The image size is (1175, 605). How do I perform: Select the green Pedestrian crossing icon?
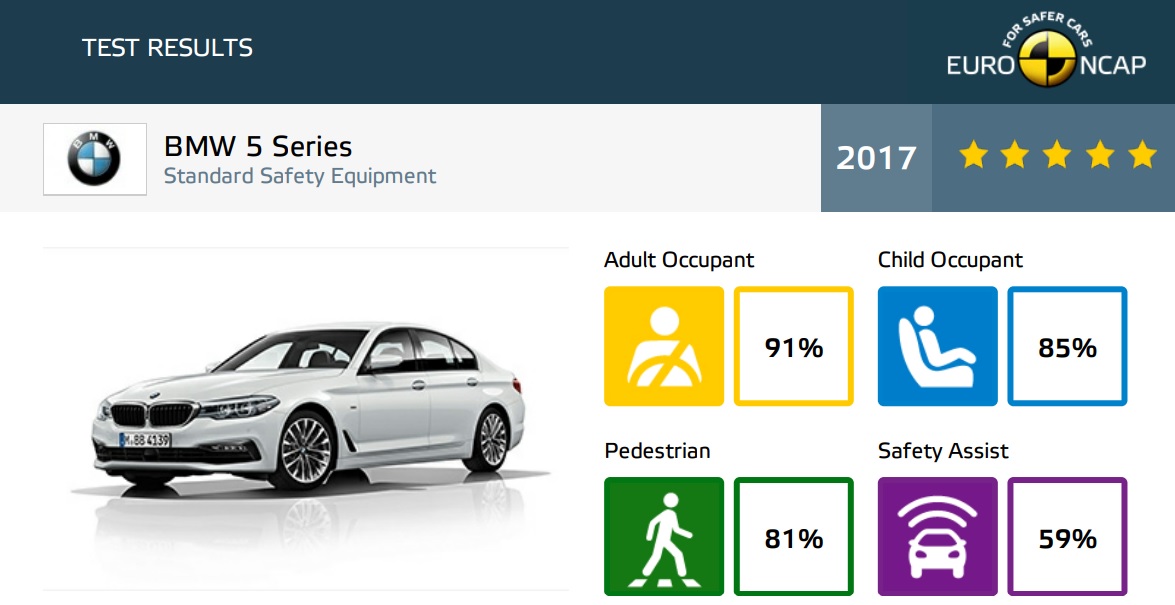coord(664,537)
